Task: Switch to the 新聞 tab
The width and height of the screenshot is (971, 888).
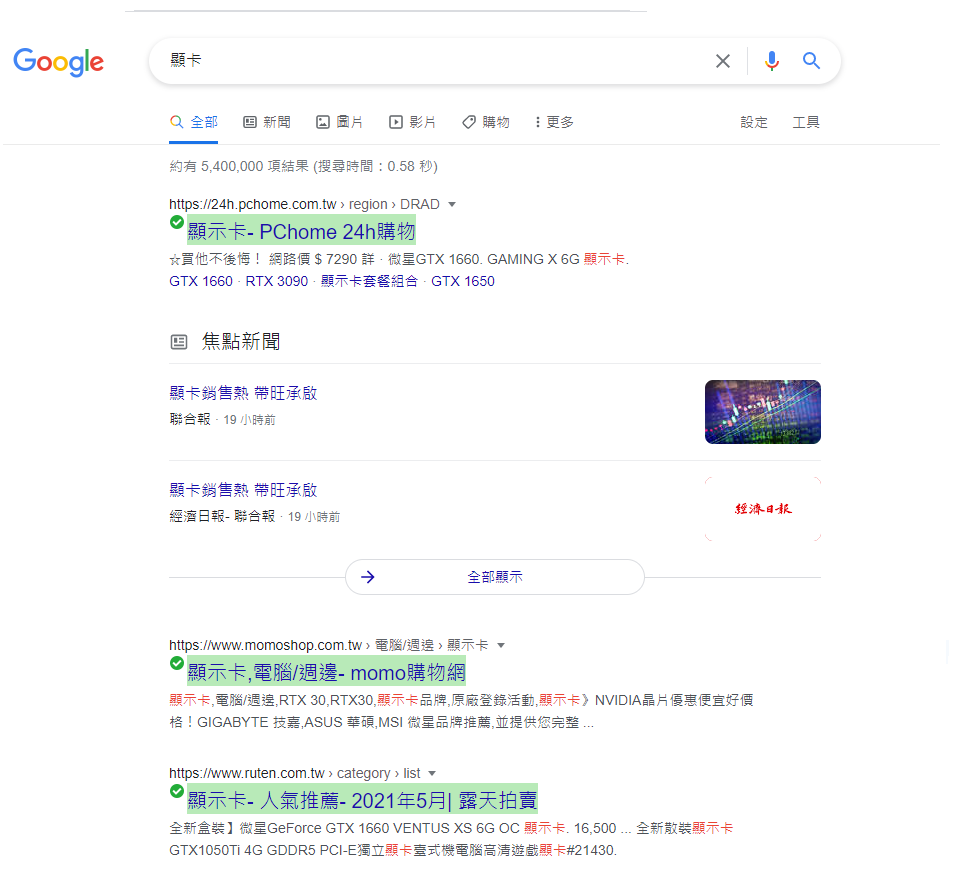Action: coord(267,123)
